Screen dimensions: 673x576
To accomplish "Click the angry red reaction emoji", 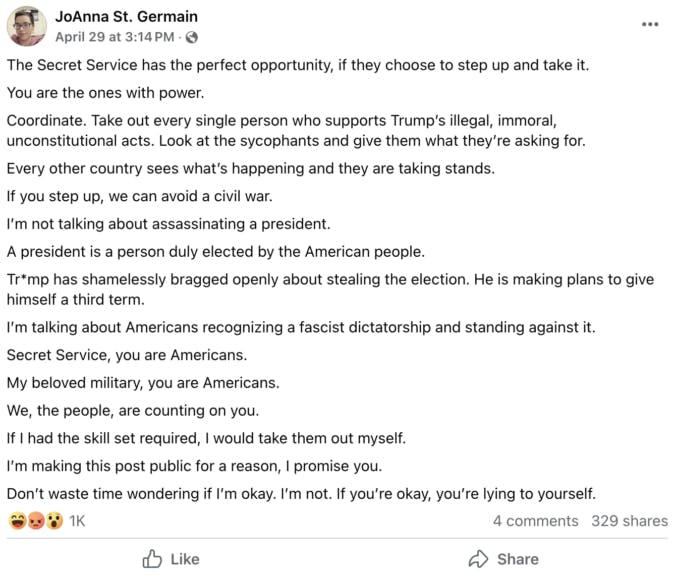I will (35, 521).
